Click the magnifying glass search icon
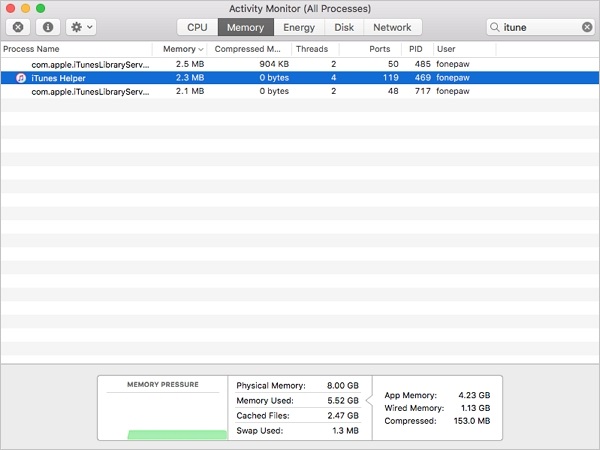The image size is (600, 450). point(494,27)
